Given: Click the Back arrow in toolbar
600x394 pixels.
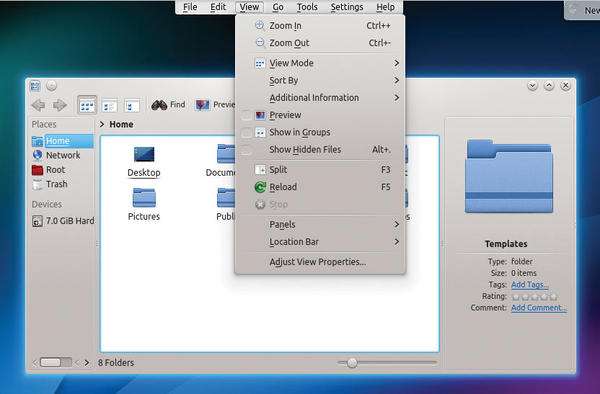Looking at the screenshot, I should pos(38,105).
